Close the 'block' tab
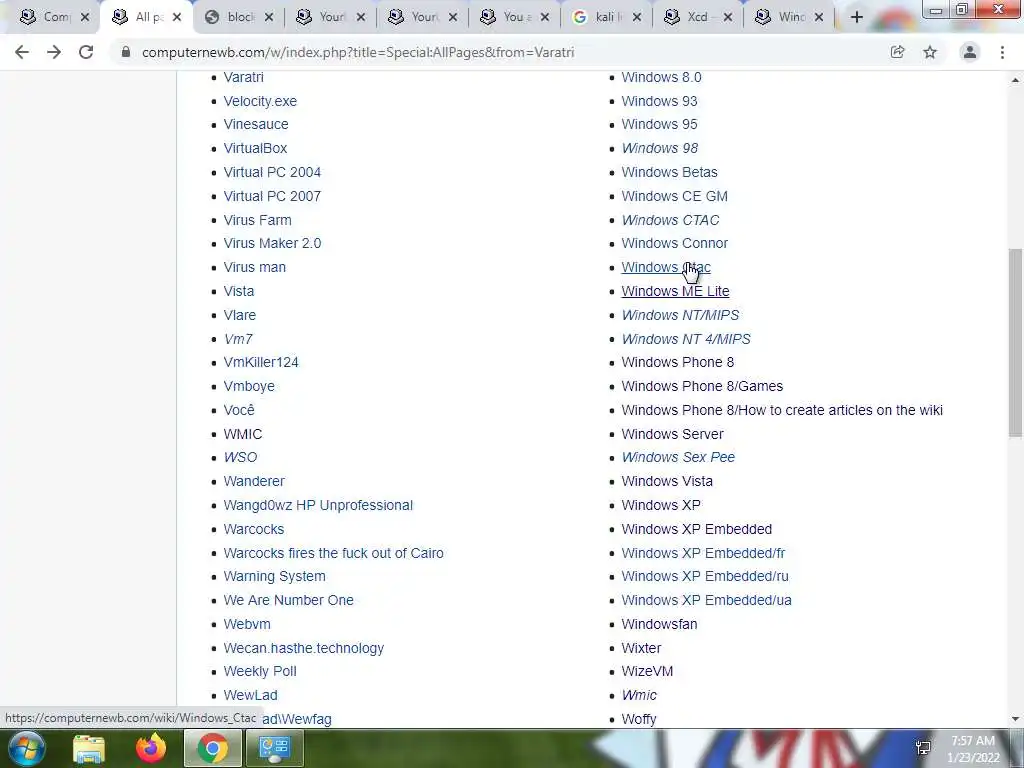This screenshot has height=768, width=1024. pyautogui.click(x=268, y=17)
